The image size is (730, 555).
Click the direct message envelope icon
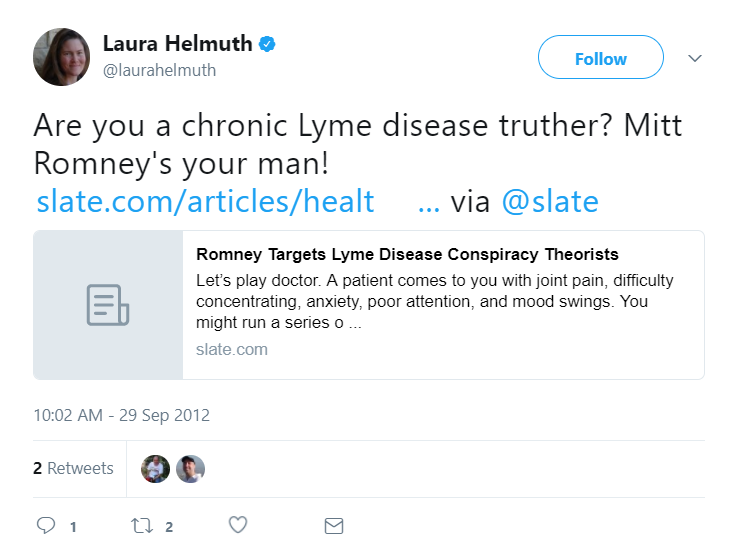[x=334, y=526]
